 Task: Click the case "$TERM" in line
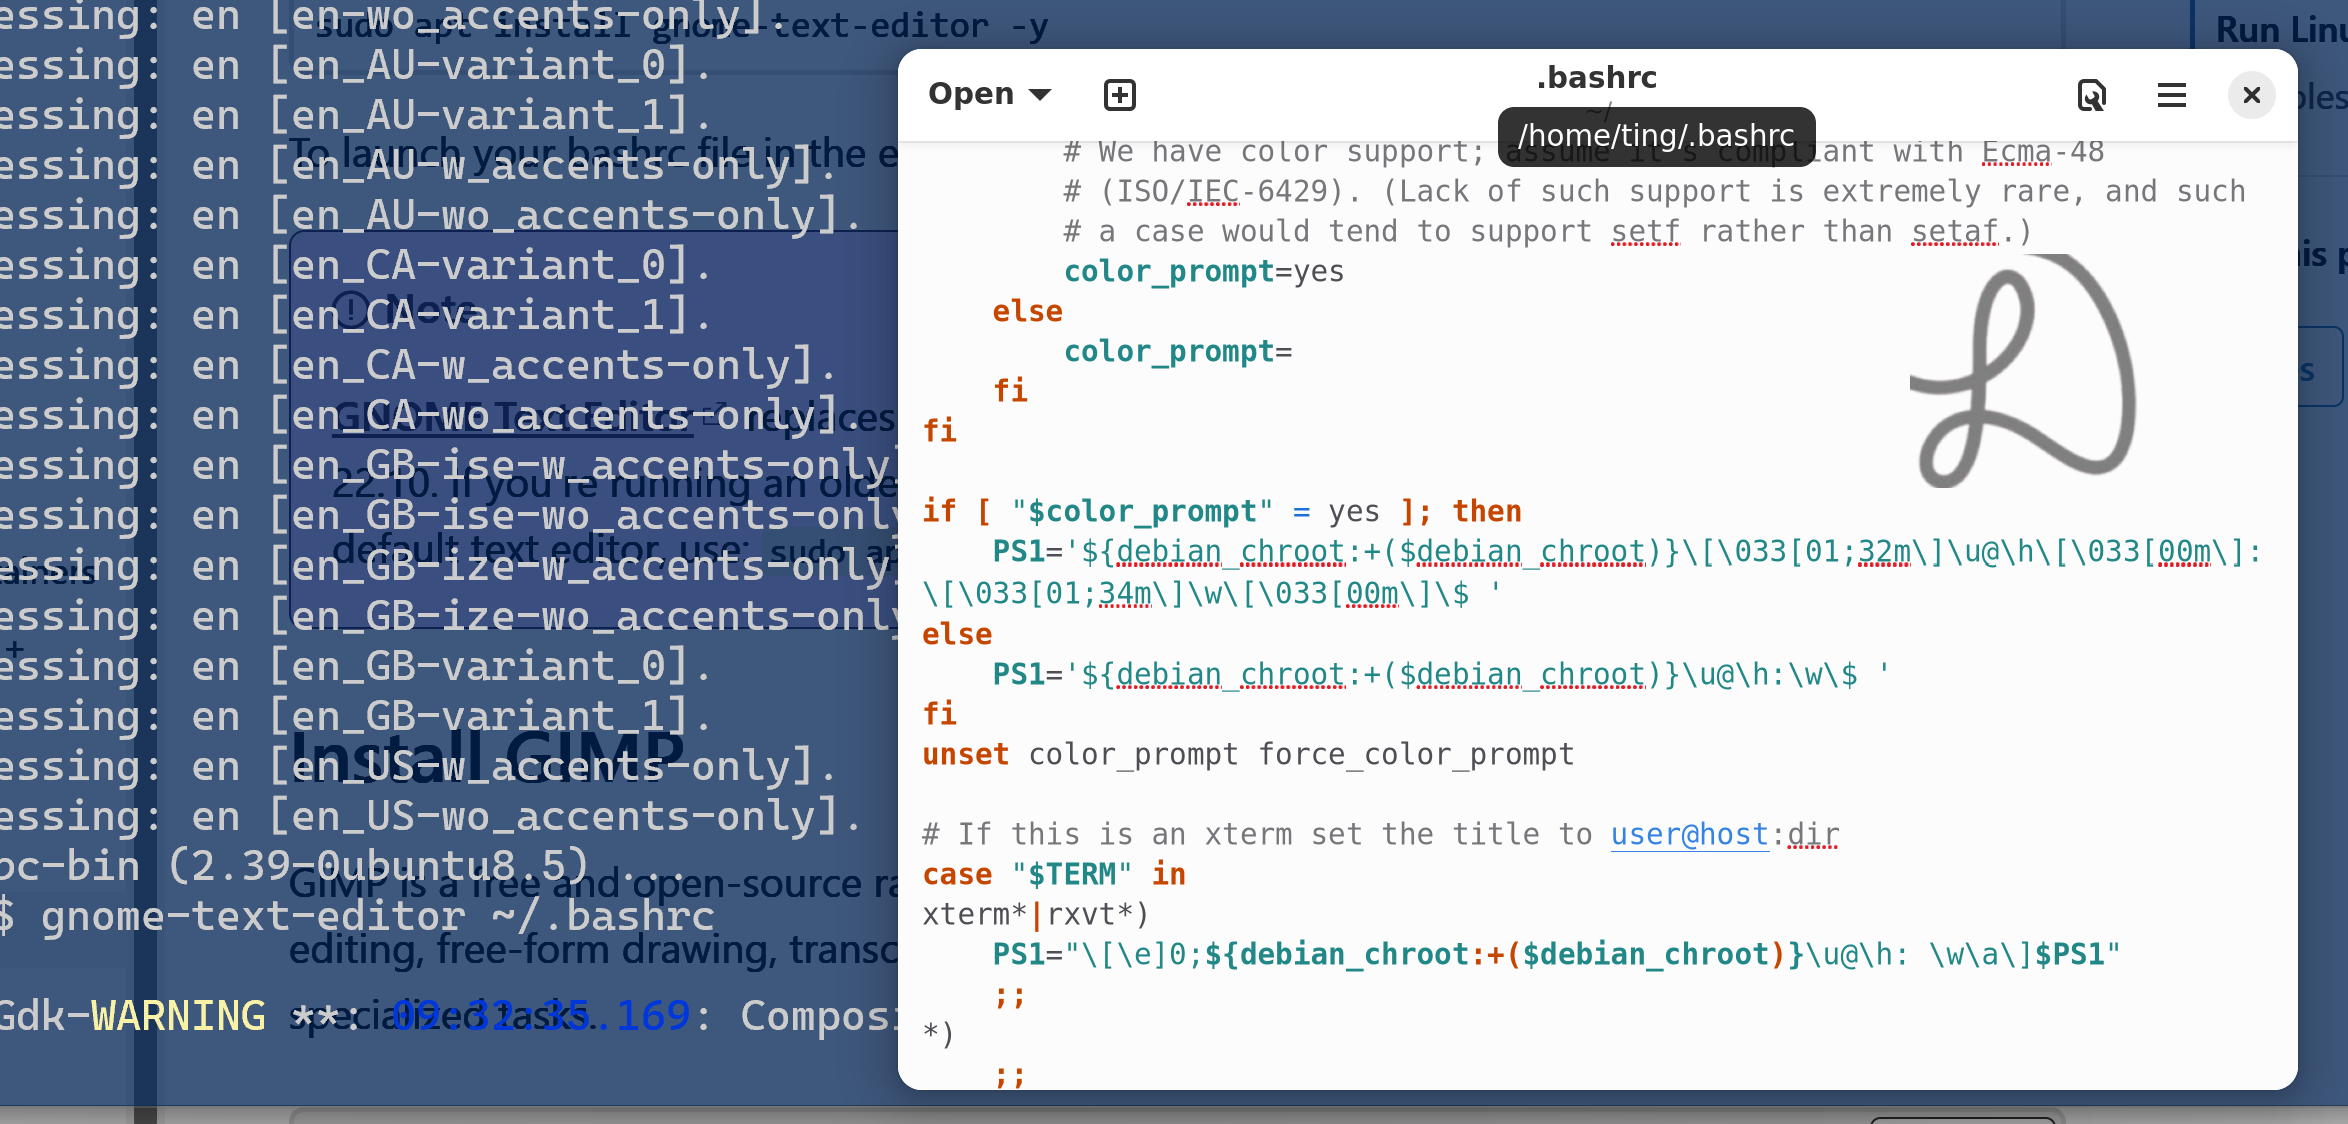[1053, 874]
